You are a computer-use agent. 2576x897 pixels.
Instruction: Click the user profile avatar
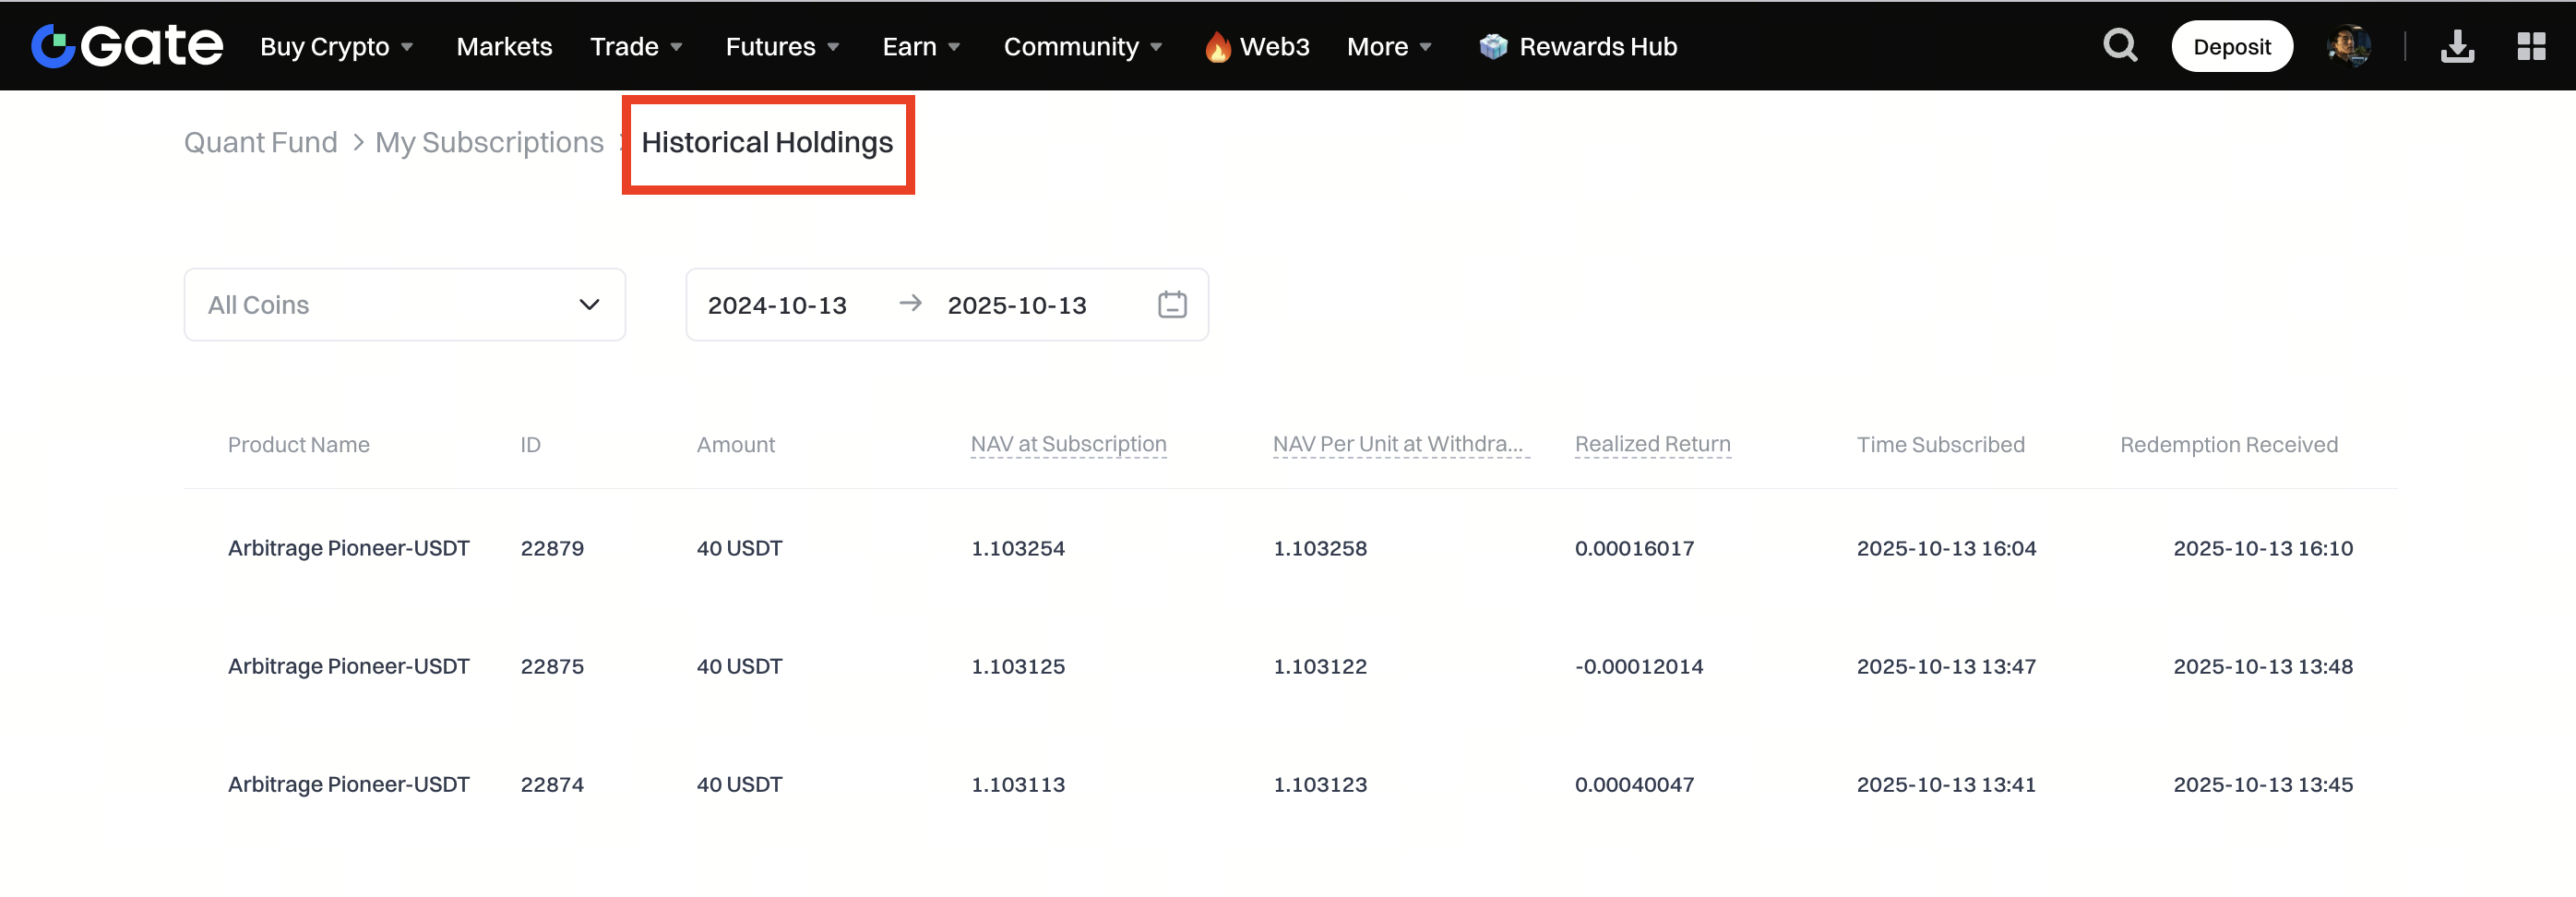[x=2347, y=46]
